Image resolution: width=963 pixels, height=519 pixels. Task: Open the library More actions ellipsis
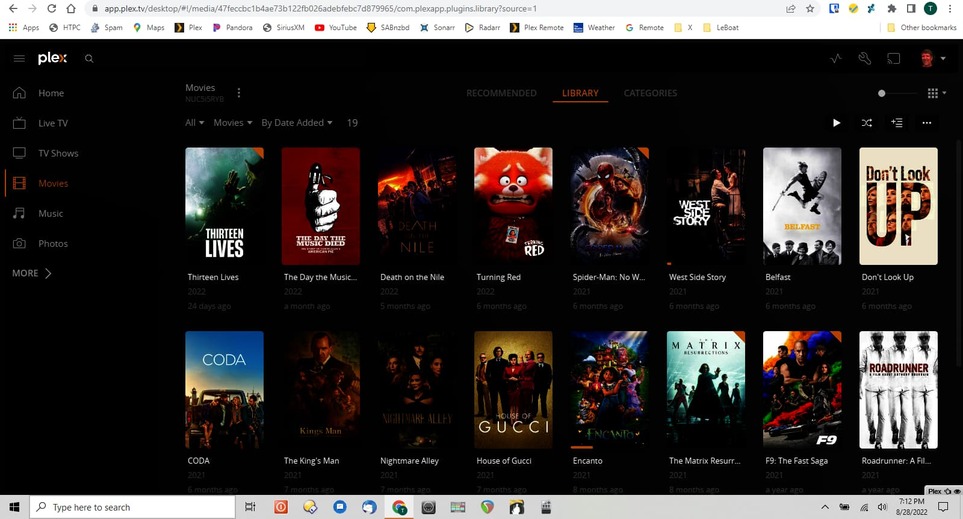(x=927, y=123)
